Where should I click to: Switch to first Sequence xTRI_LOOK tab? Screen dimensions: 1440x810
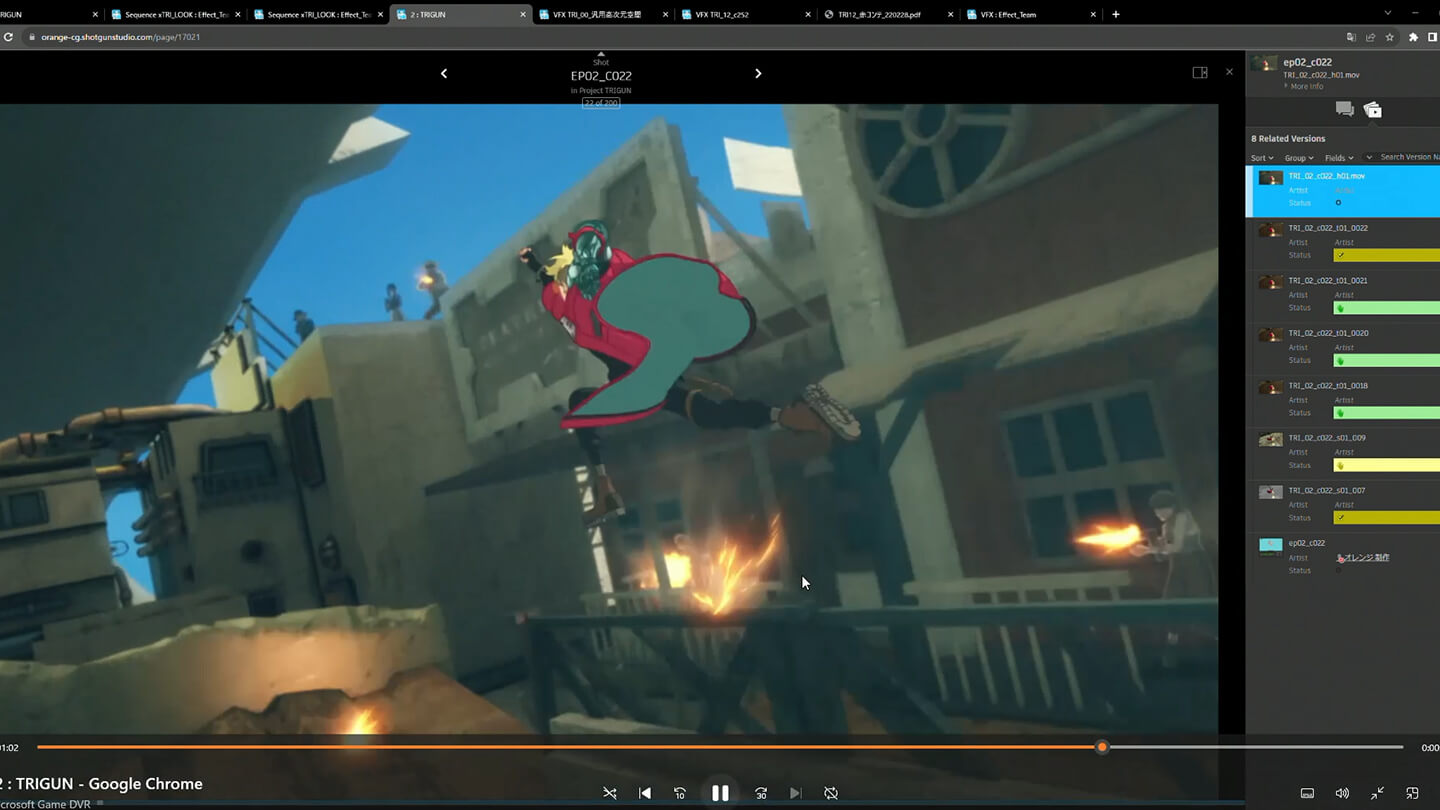pos(175,14)
